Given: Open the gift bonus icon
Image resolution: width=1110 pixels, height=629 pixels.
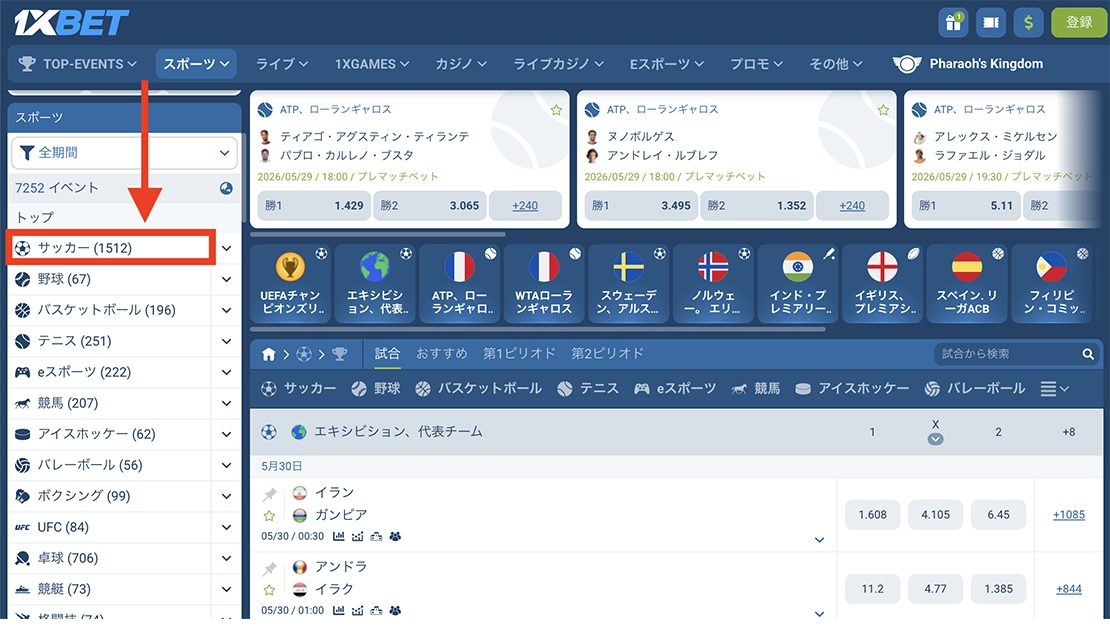Looking at the screenshot, I should tap(953, 23).
